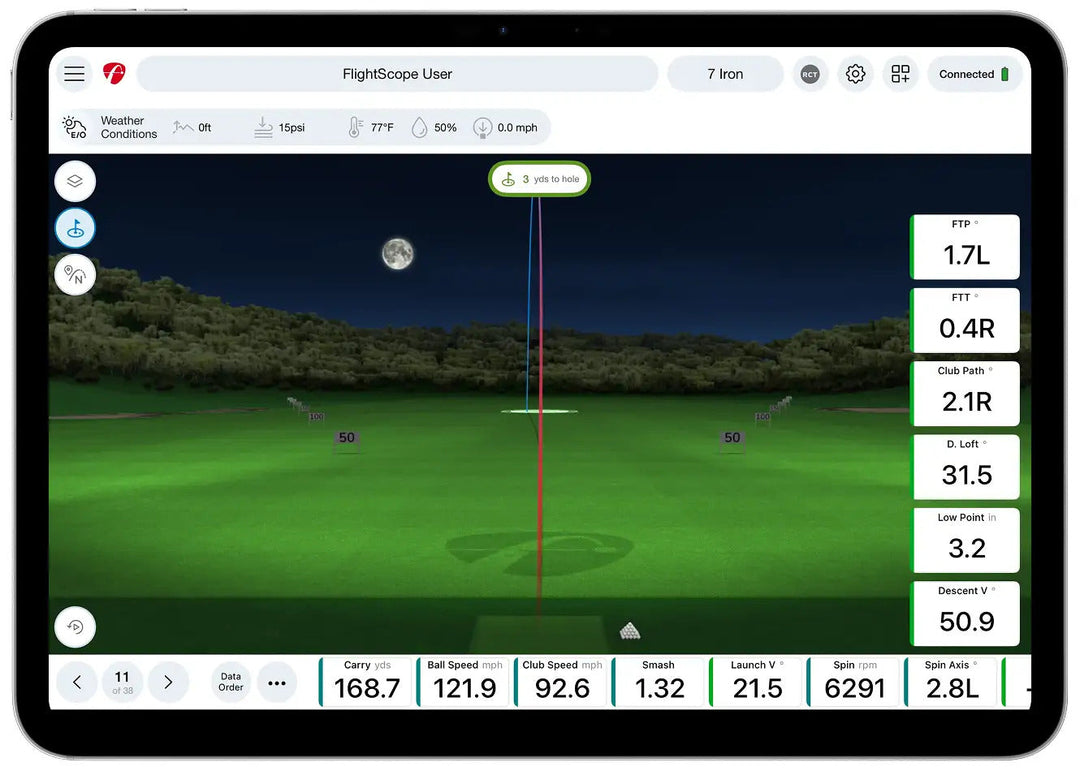Viewport: 1080px width, 771px height.
Task: Open the Data Order button
Action: pyautogui.click(x=231, y=682)
